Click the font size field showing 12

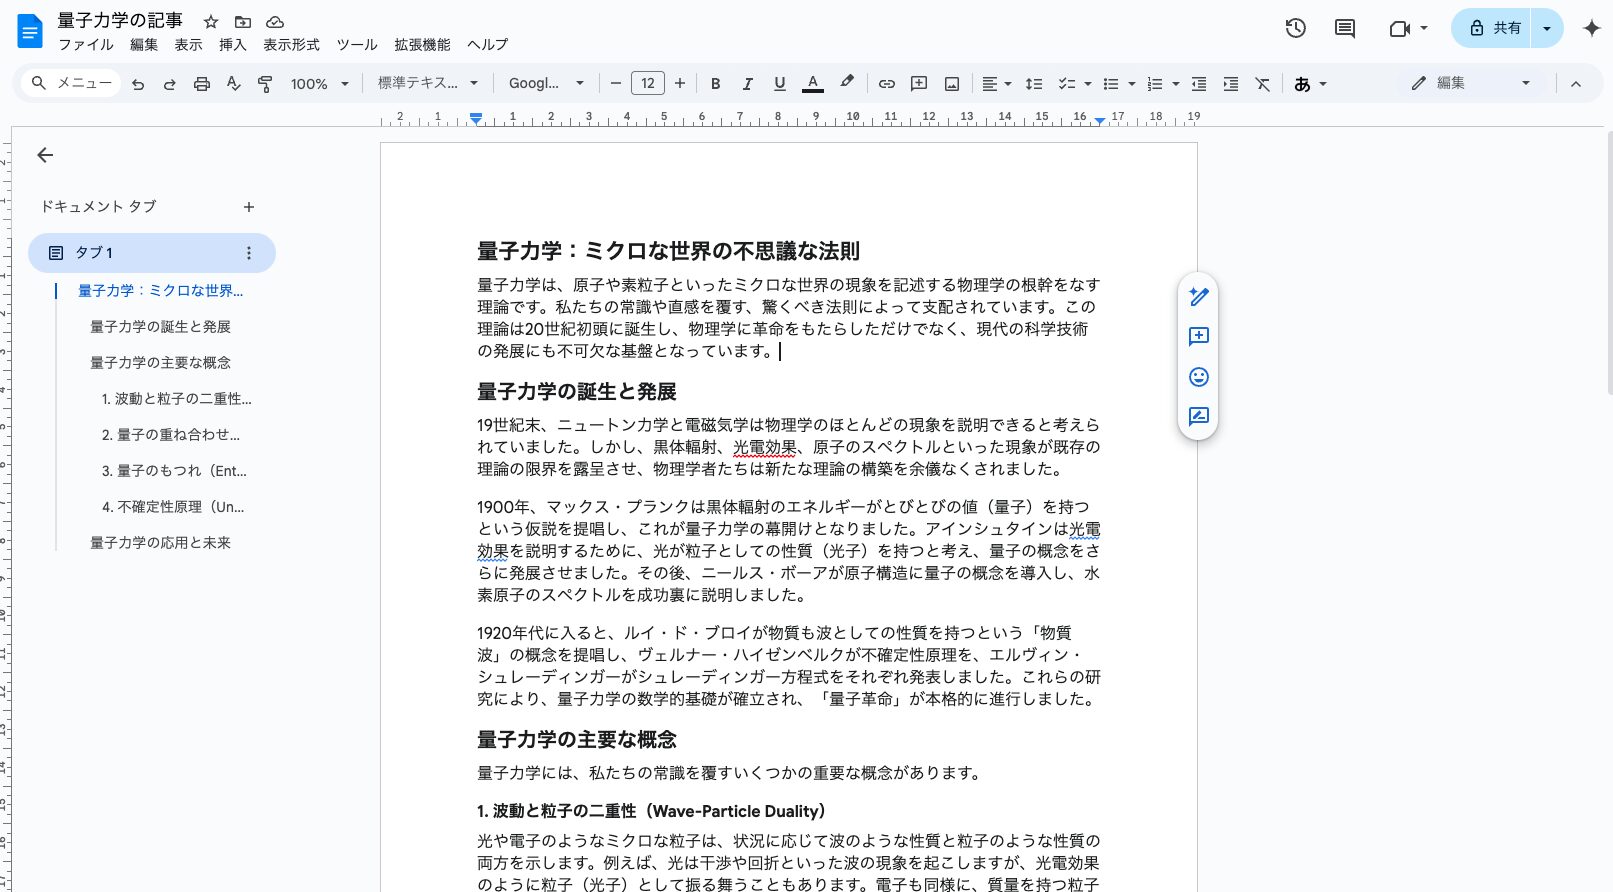(x=648, y=84)
